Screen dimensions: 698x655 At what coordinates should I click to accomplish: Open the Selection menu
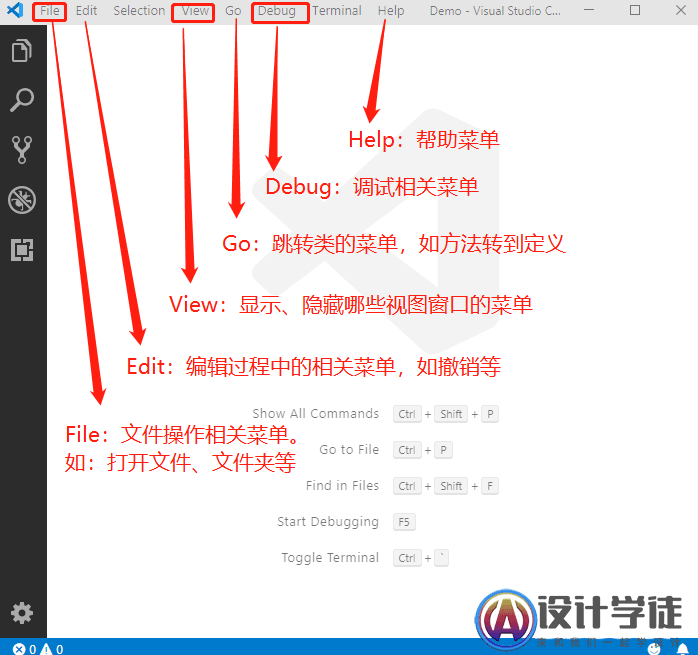tap(139, 11)
